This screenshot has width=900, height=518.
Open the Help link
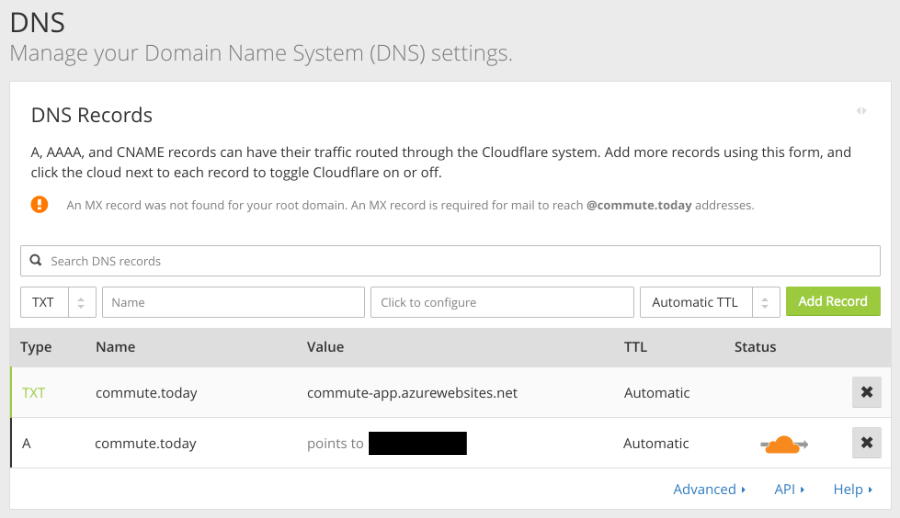[x=852, y=489]
